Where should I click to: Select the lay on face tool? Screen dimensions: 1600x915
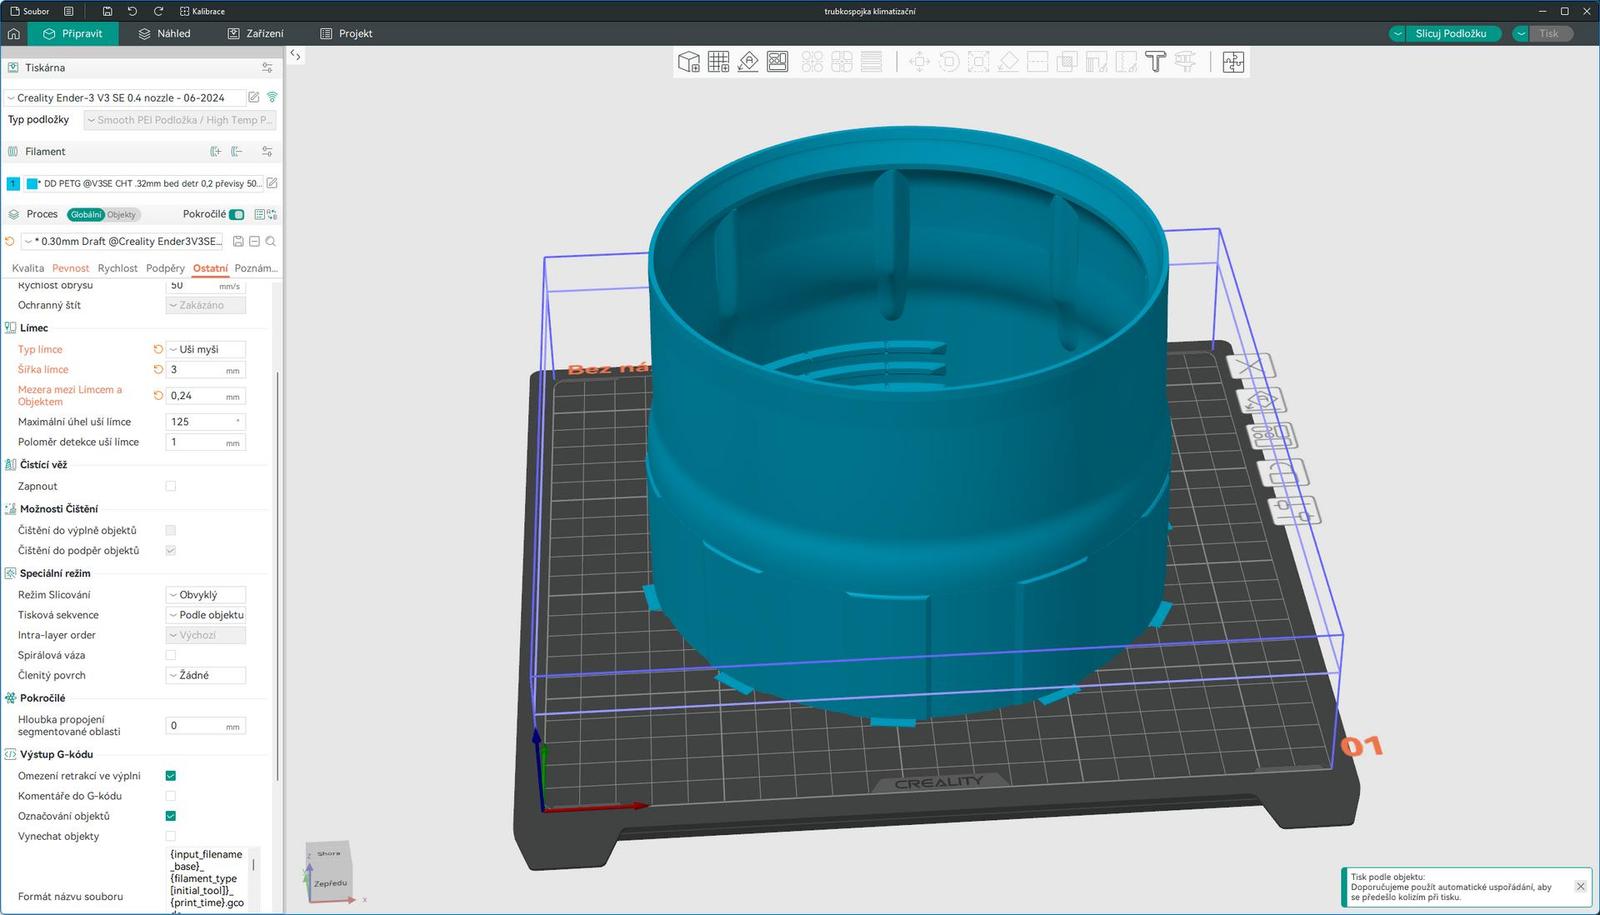coord(1008,62)
